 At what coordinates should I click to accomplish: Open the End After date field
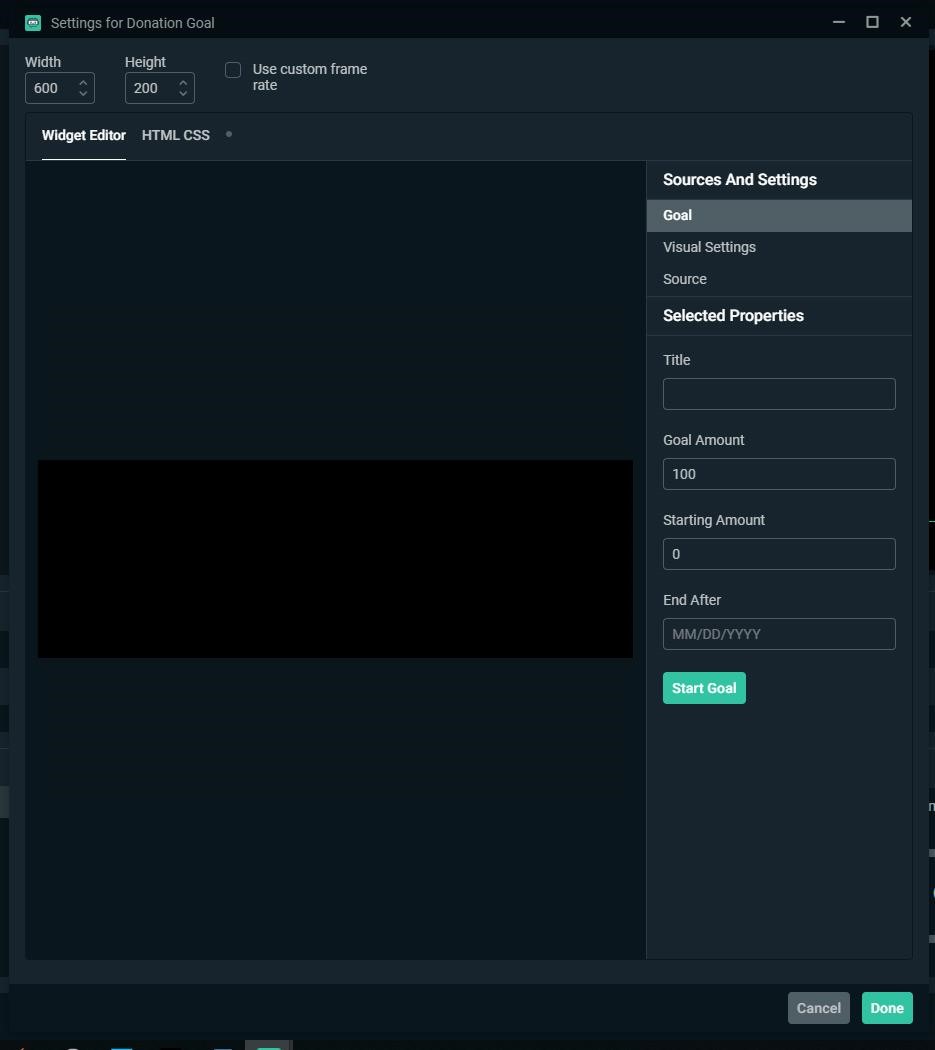779,633
